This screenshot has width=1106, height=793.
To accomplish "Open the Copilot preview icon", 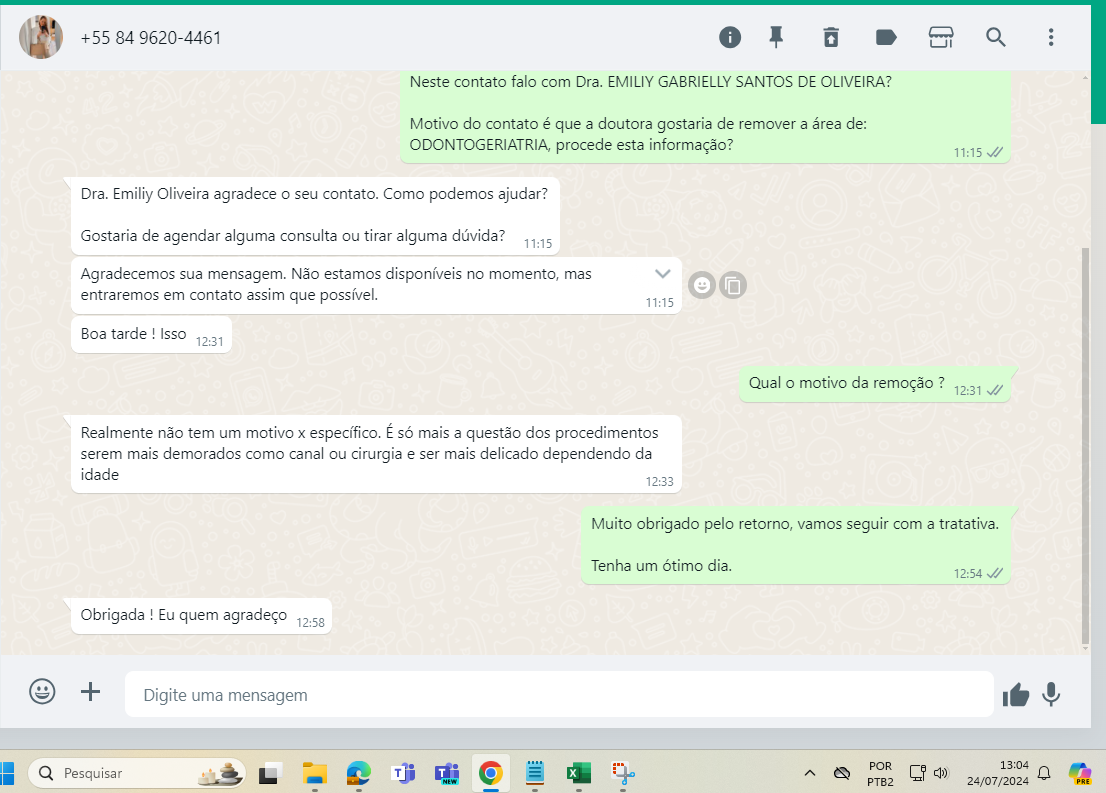I will (x=1079, y=773).
